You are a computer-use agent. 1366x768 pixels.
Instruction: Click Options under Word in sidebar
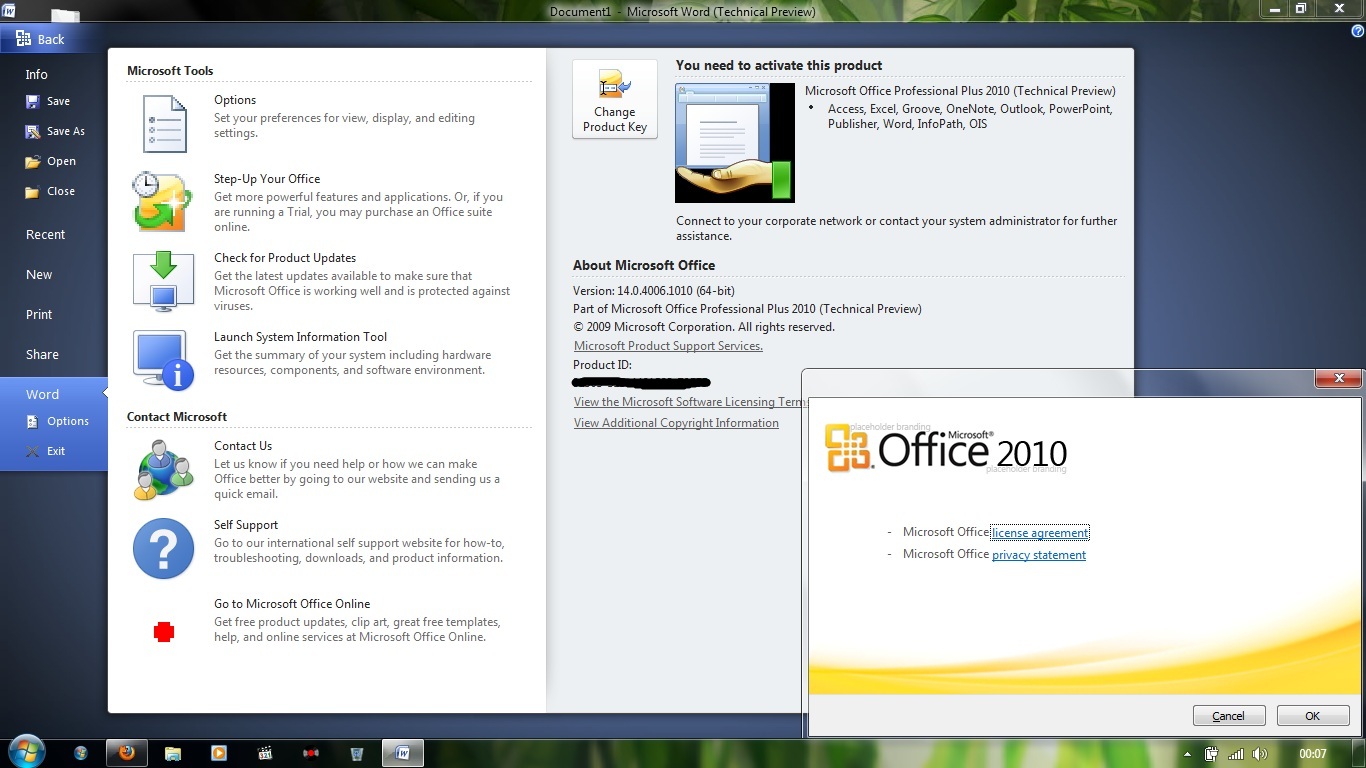tap(67, 421)
